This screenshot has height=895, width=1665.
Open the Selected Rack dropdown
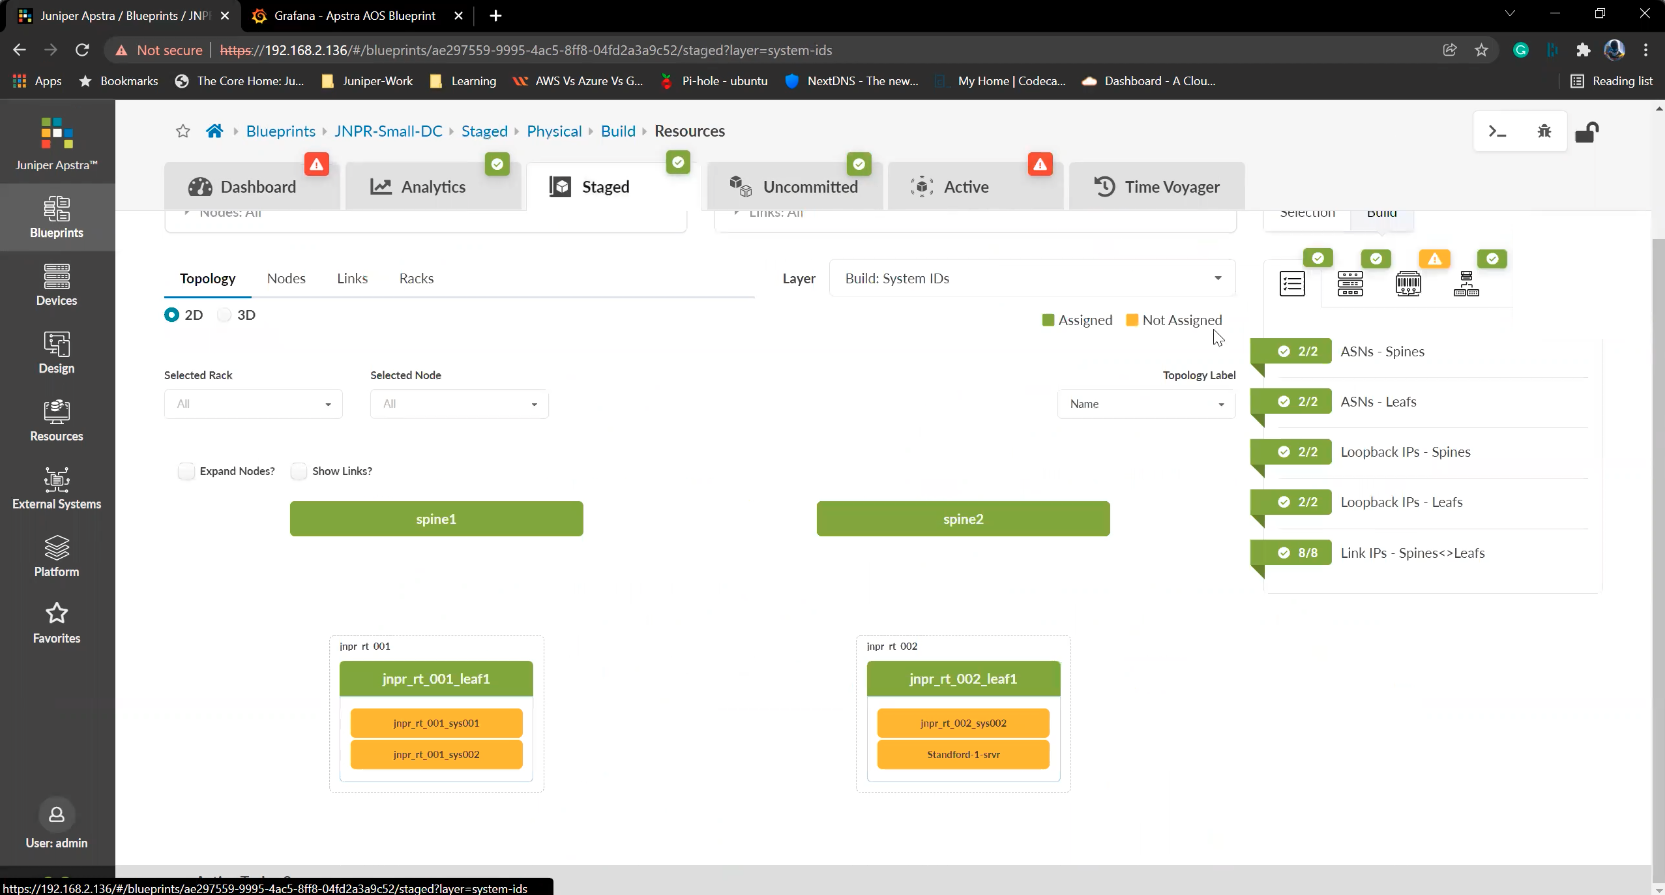(x=253, y=404)
